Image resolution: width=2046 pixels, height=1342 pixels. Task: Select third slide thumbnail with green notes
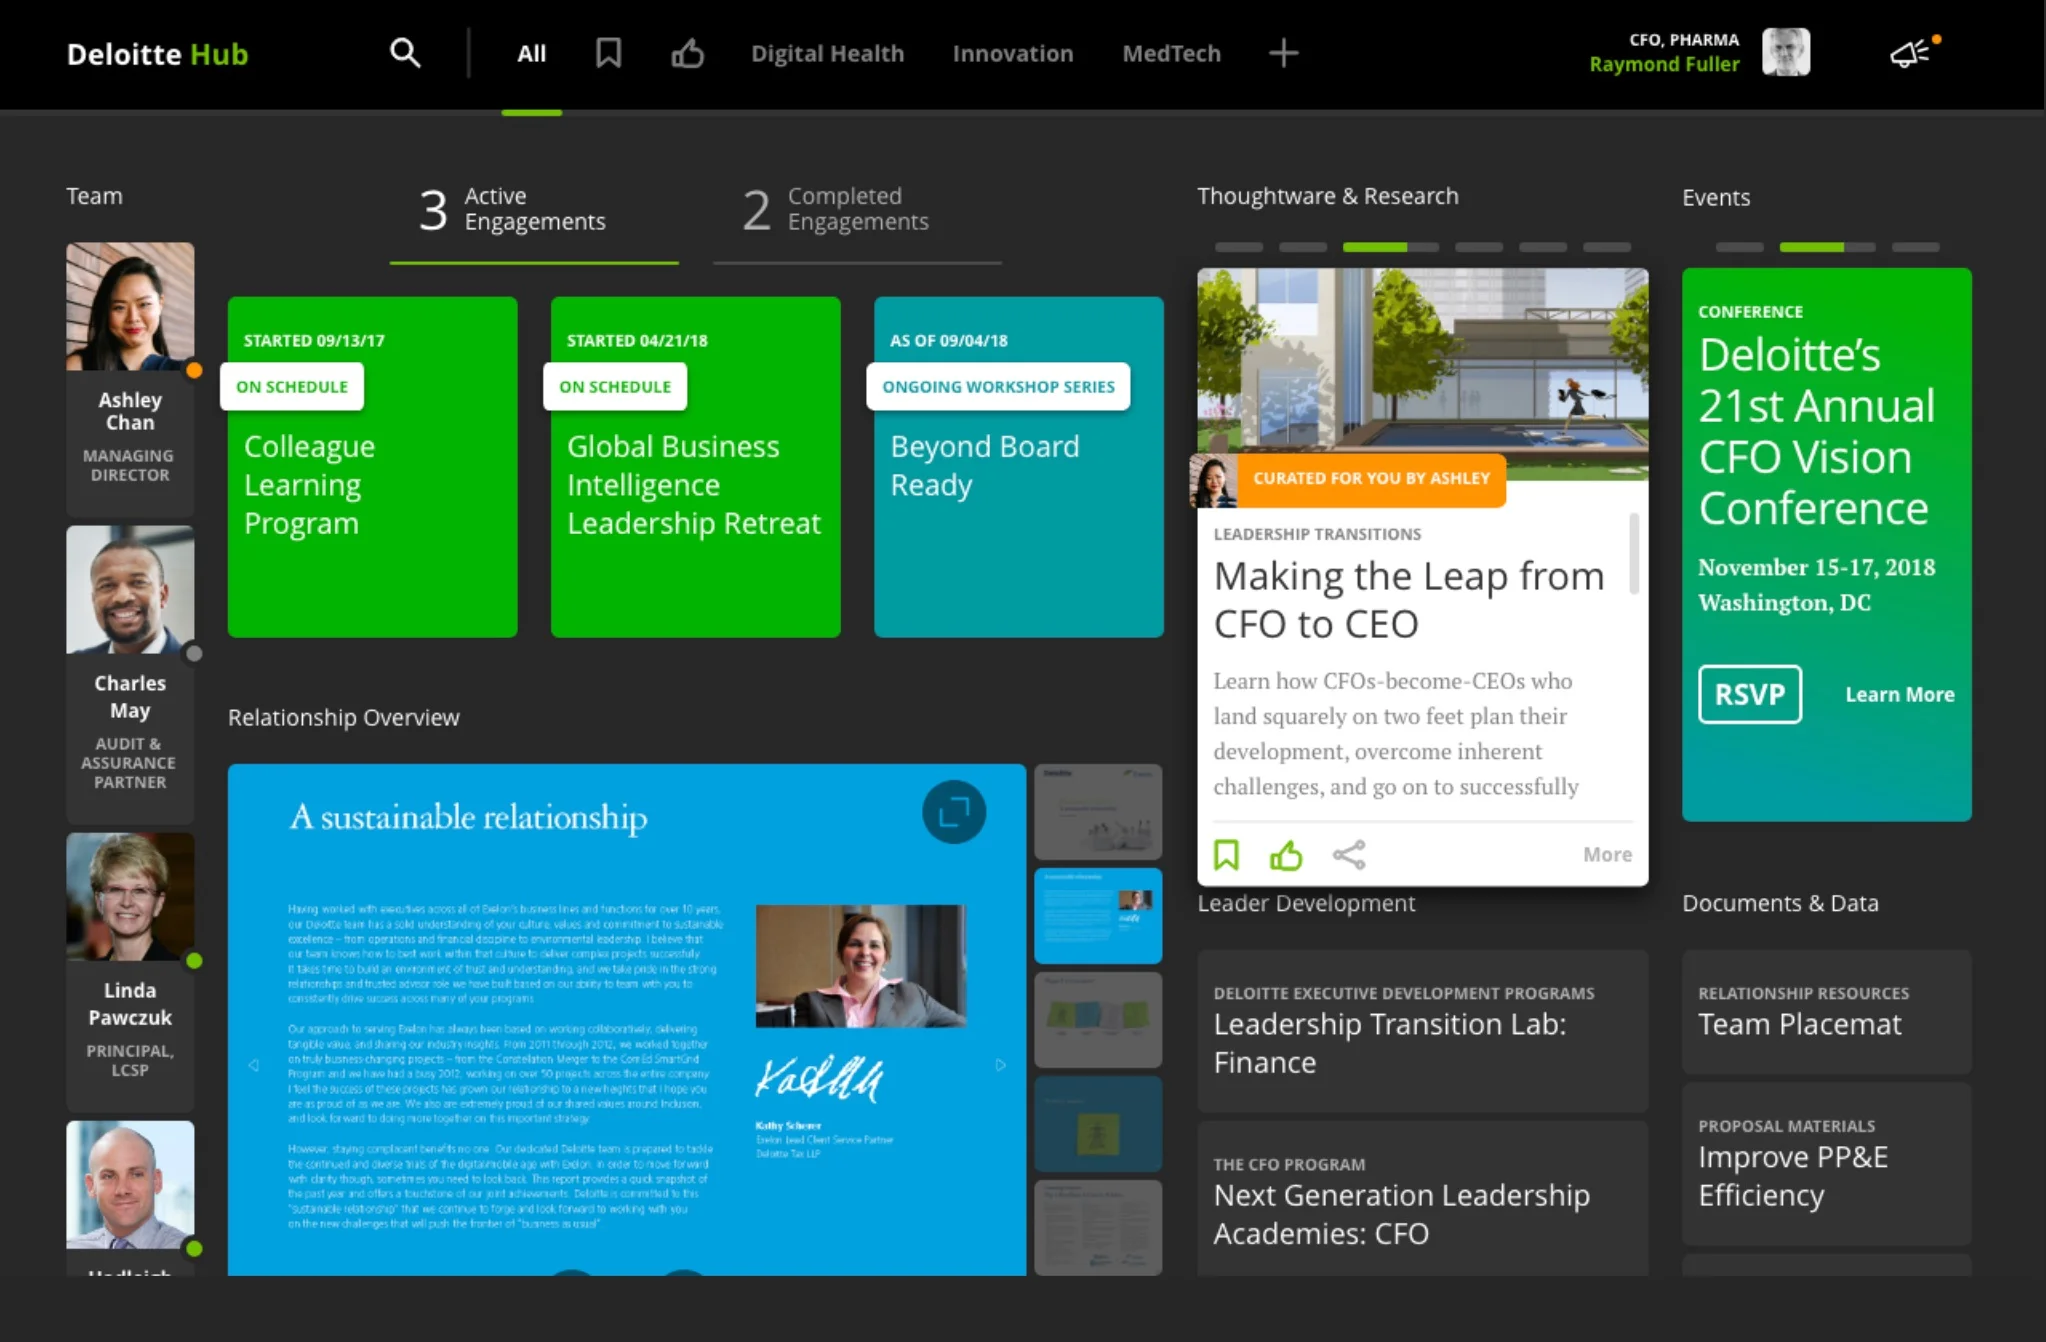[1098, 1020]
